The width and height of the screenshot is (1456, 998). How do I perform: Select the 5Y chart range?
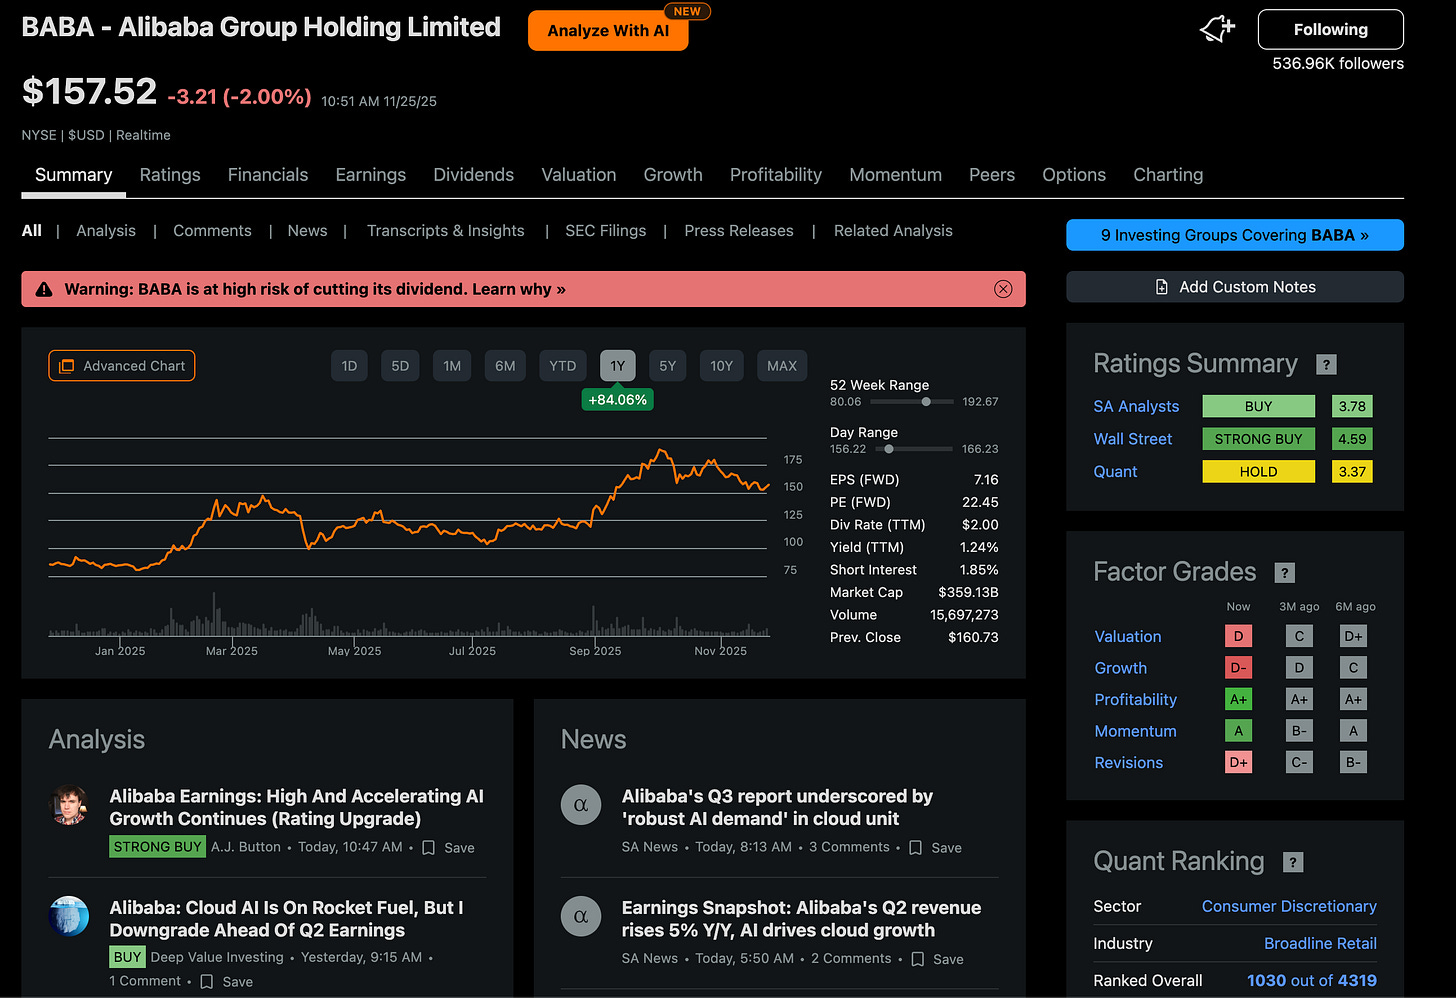point(667,366)
